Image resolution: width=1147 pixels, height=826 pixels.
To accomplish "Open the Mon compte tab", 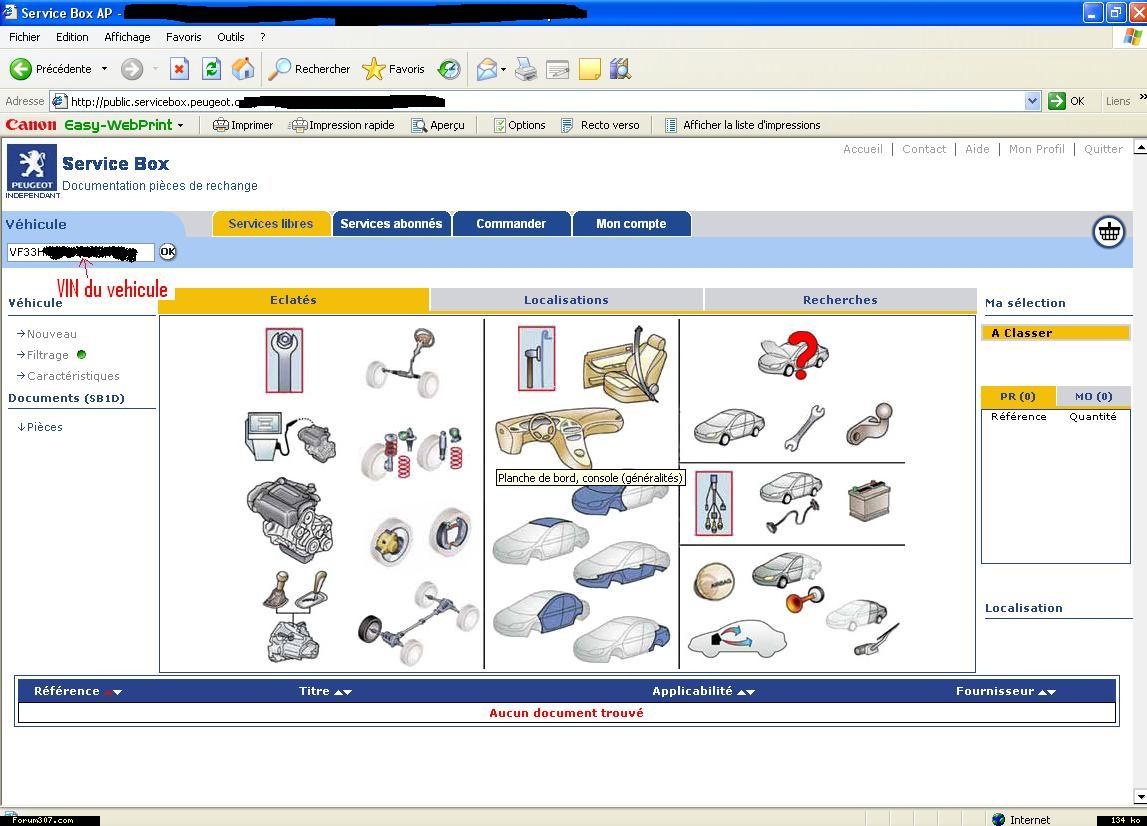I will point(631,223).
